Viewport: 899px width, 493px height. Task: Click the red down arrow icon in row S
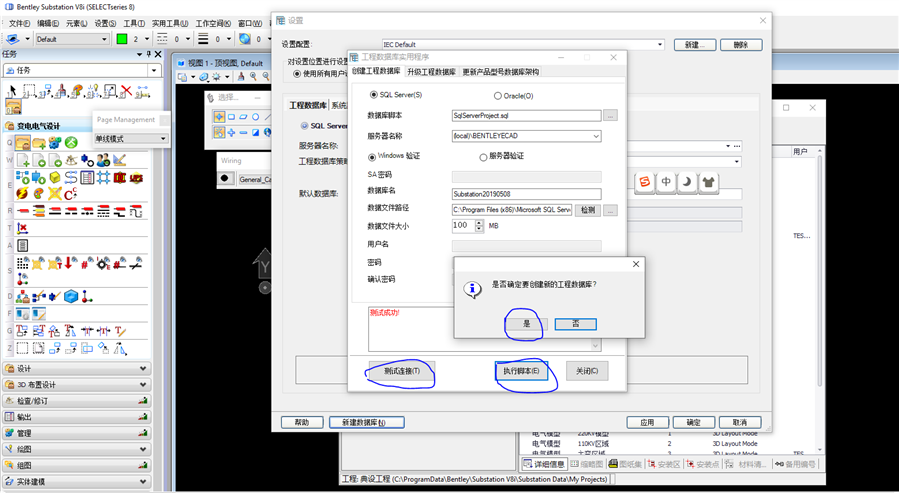tap(71, 263)
